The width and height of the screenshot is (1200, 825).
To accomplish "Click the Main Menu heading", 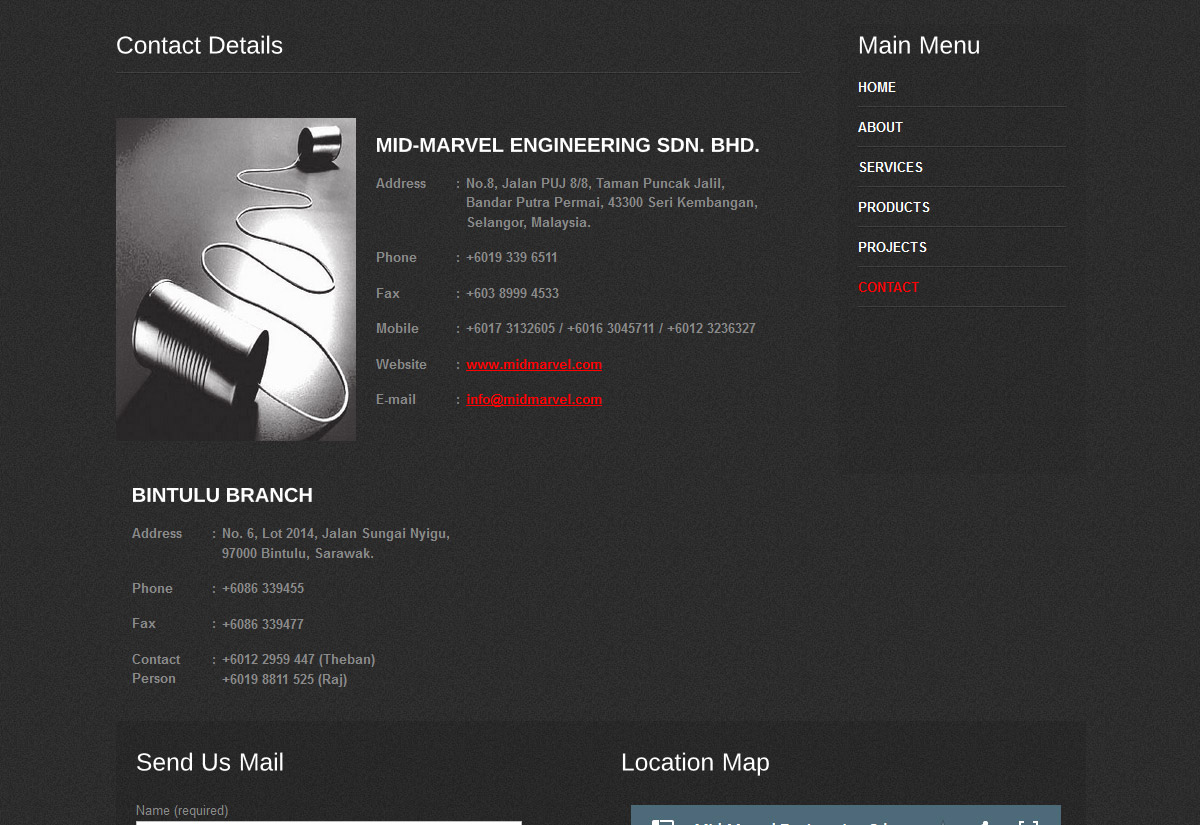I will point(918,46).
